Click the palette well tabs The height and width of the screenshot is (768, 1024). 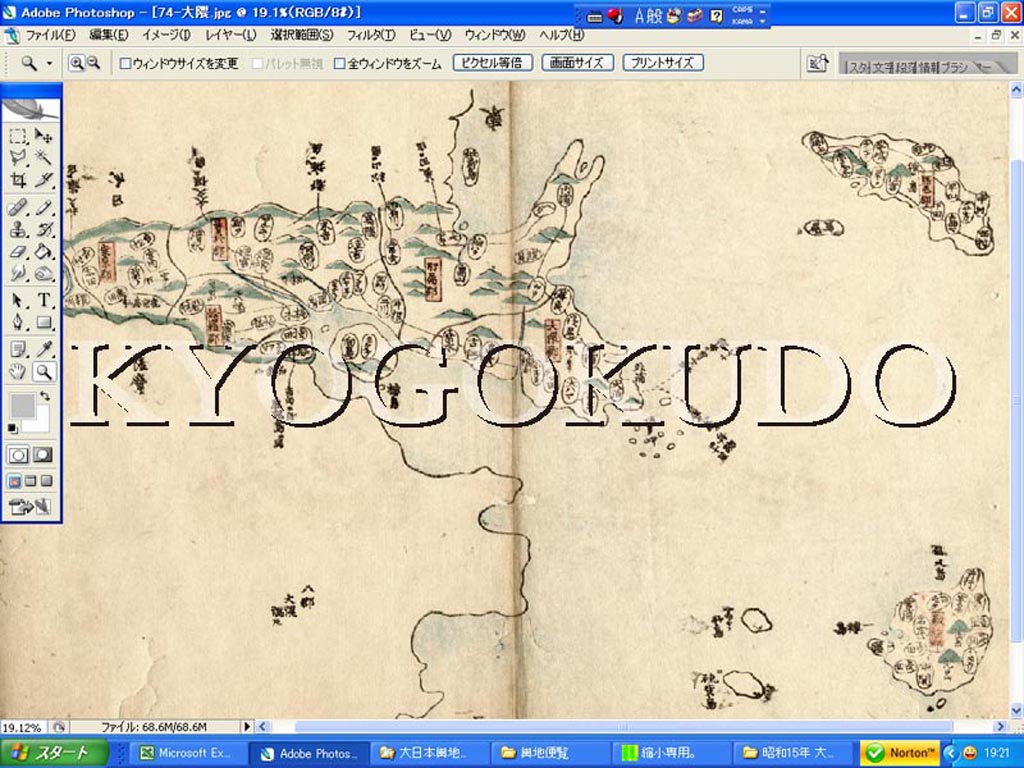(x=926, y=64)
